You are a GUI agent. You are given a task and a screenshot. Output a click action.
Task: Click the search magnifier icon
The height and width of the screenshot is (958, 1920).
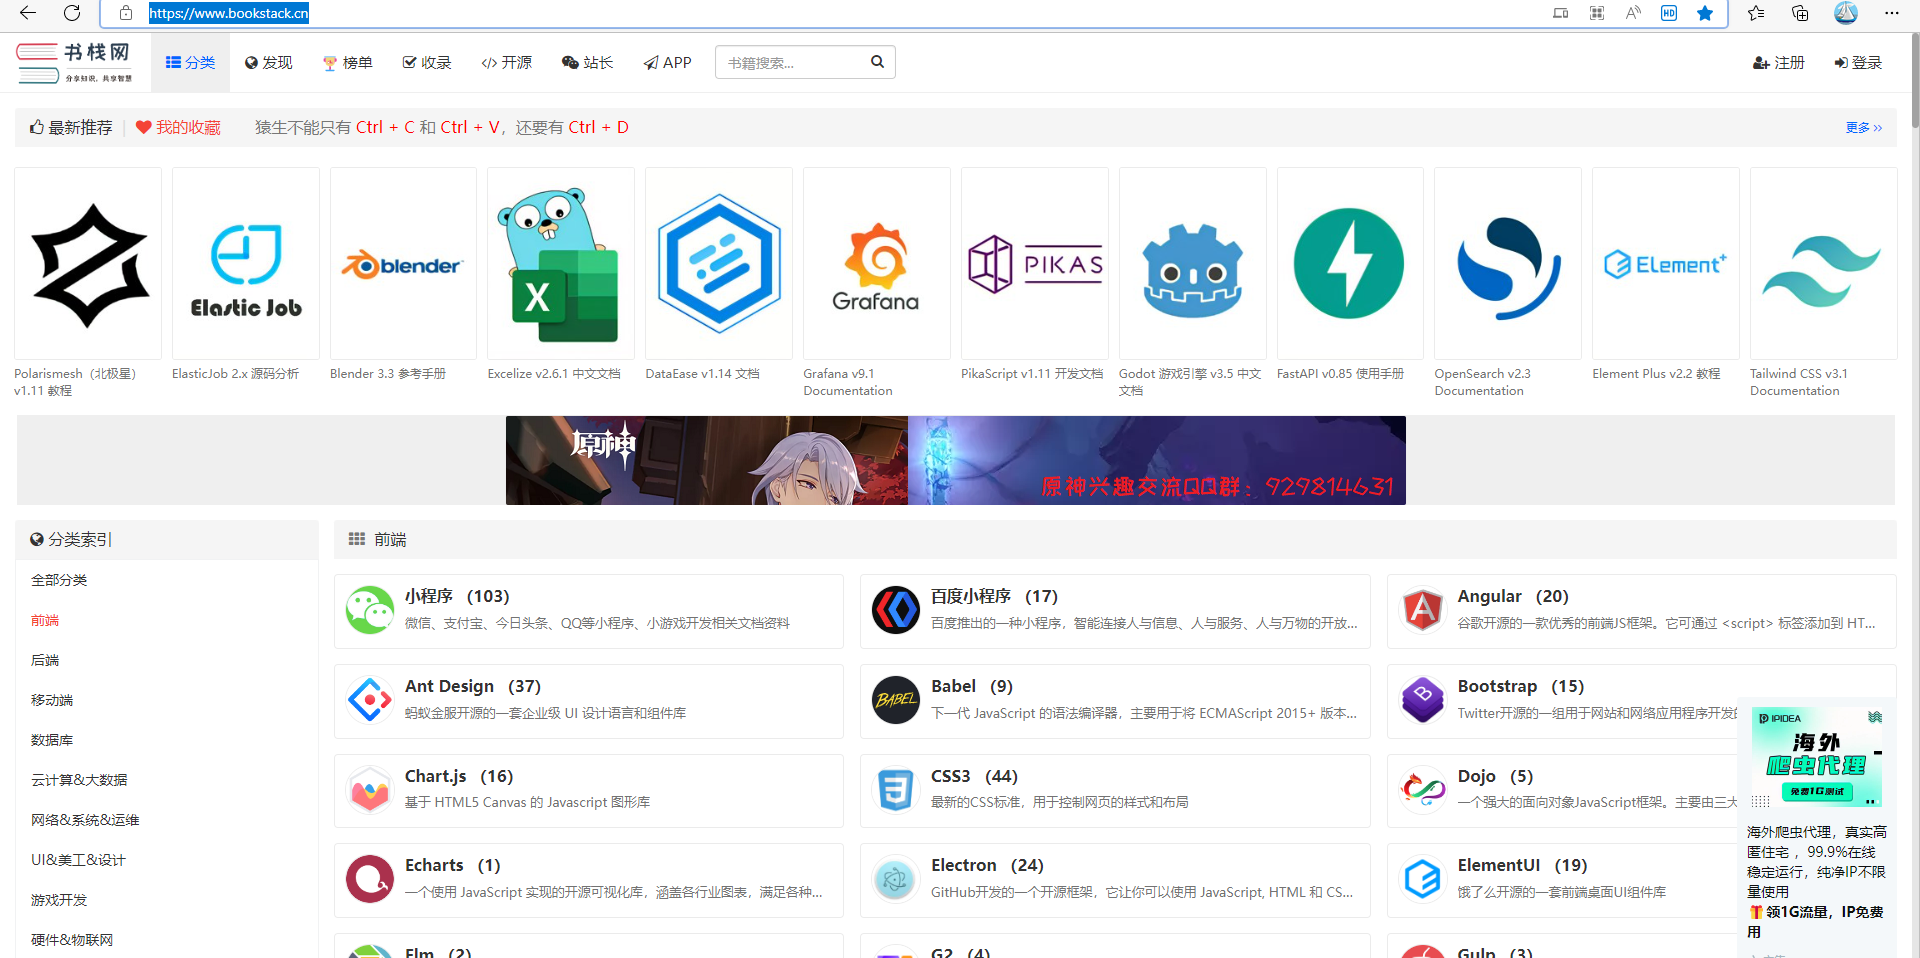click(877, 62)
